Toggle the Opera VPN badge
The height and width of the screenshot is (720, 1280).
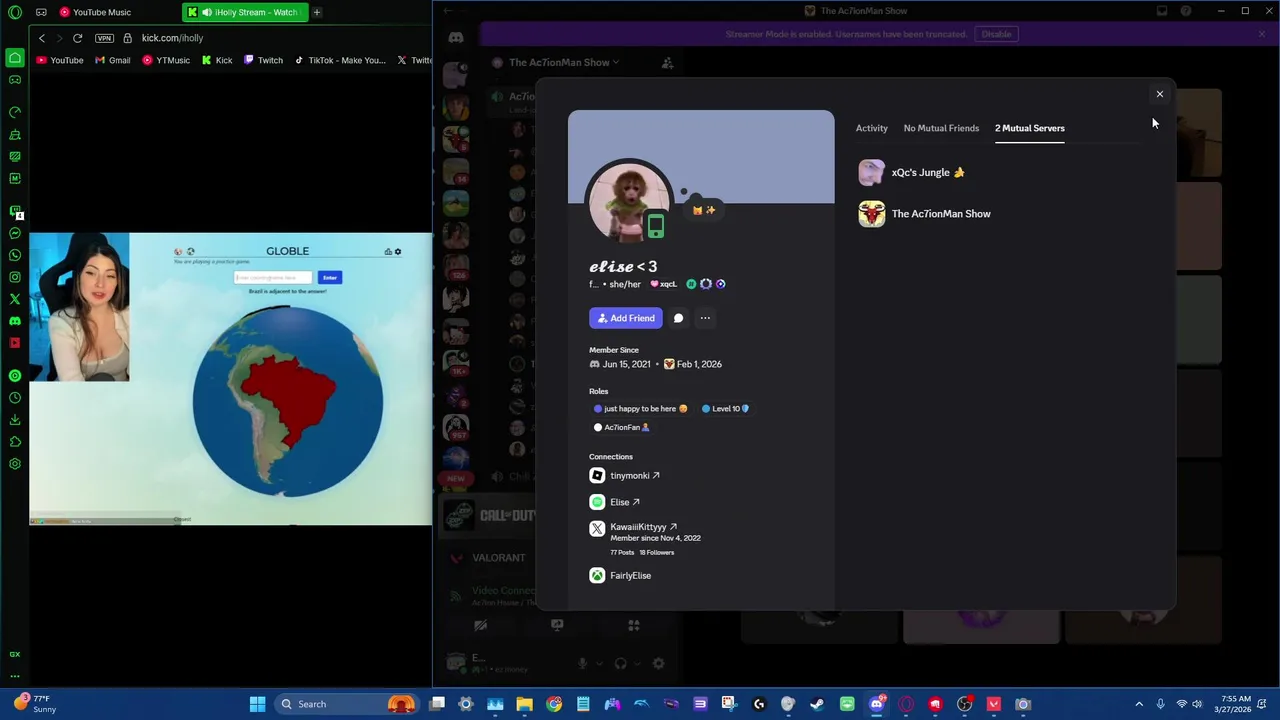point(104,38)
